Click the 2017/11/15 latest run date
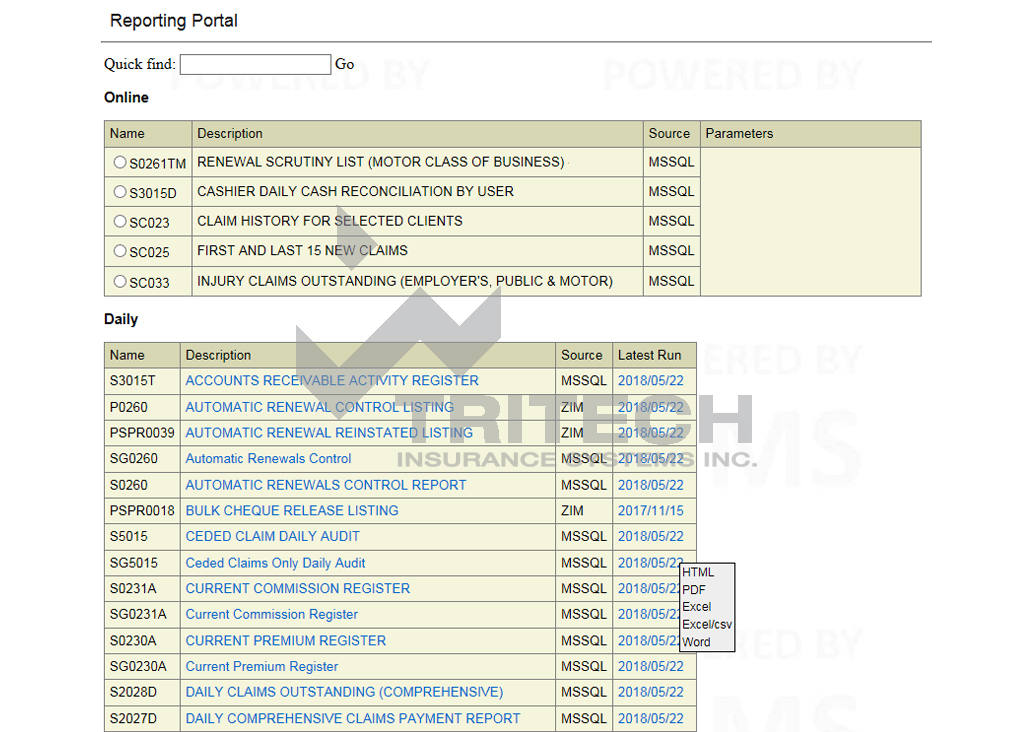The width and height of the screenshot is (1030, 732). pyautogui.click(x=650, y=511)
